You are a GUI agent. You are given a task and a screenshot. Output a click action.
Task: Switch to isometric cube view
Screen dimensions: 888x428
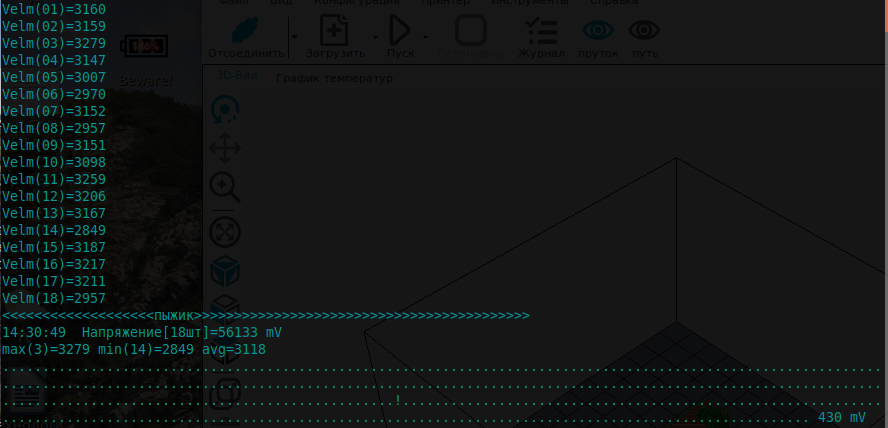click(225, 271)
